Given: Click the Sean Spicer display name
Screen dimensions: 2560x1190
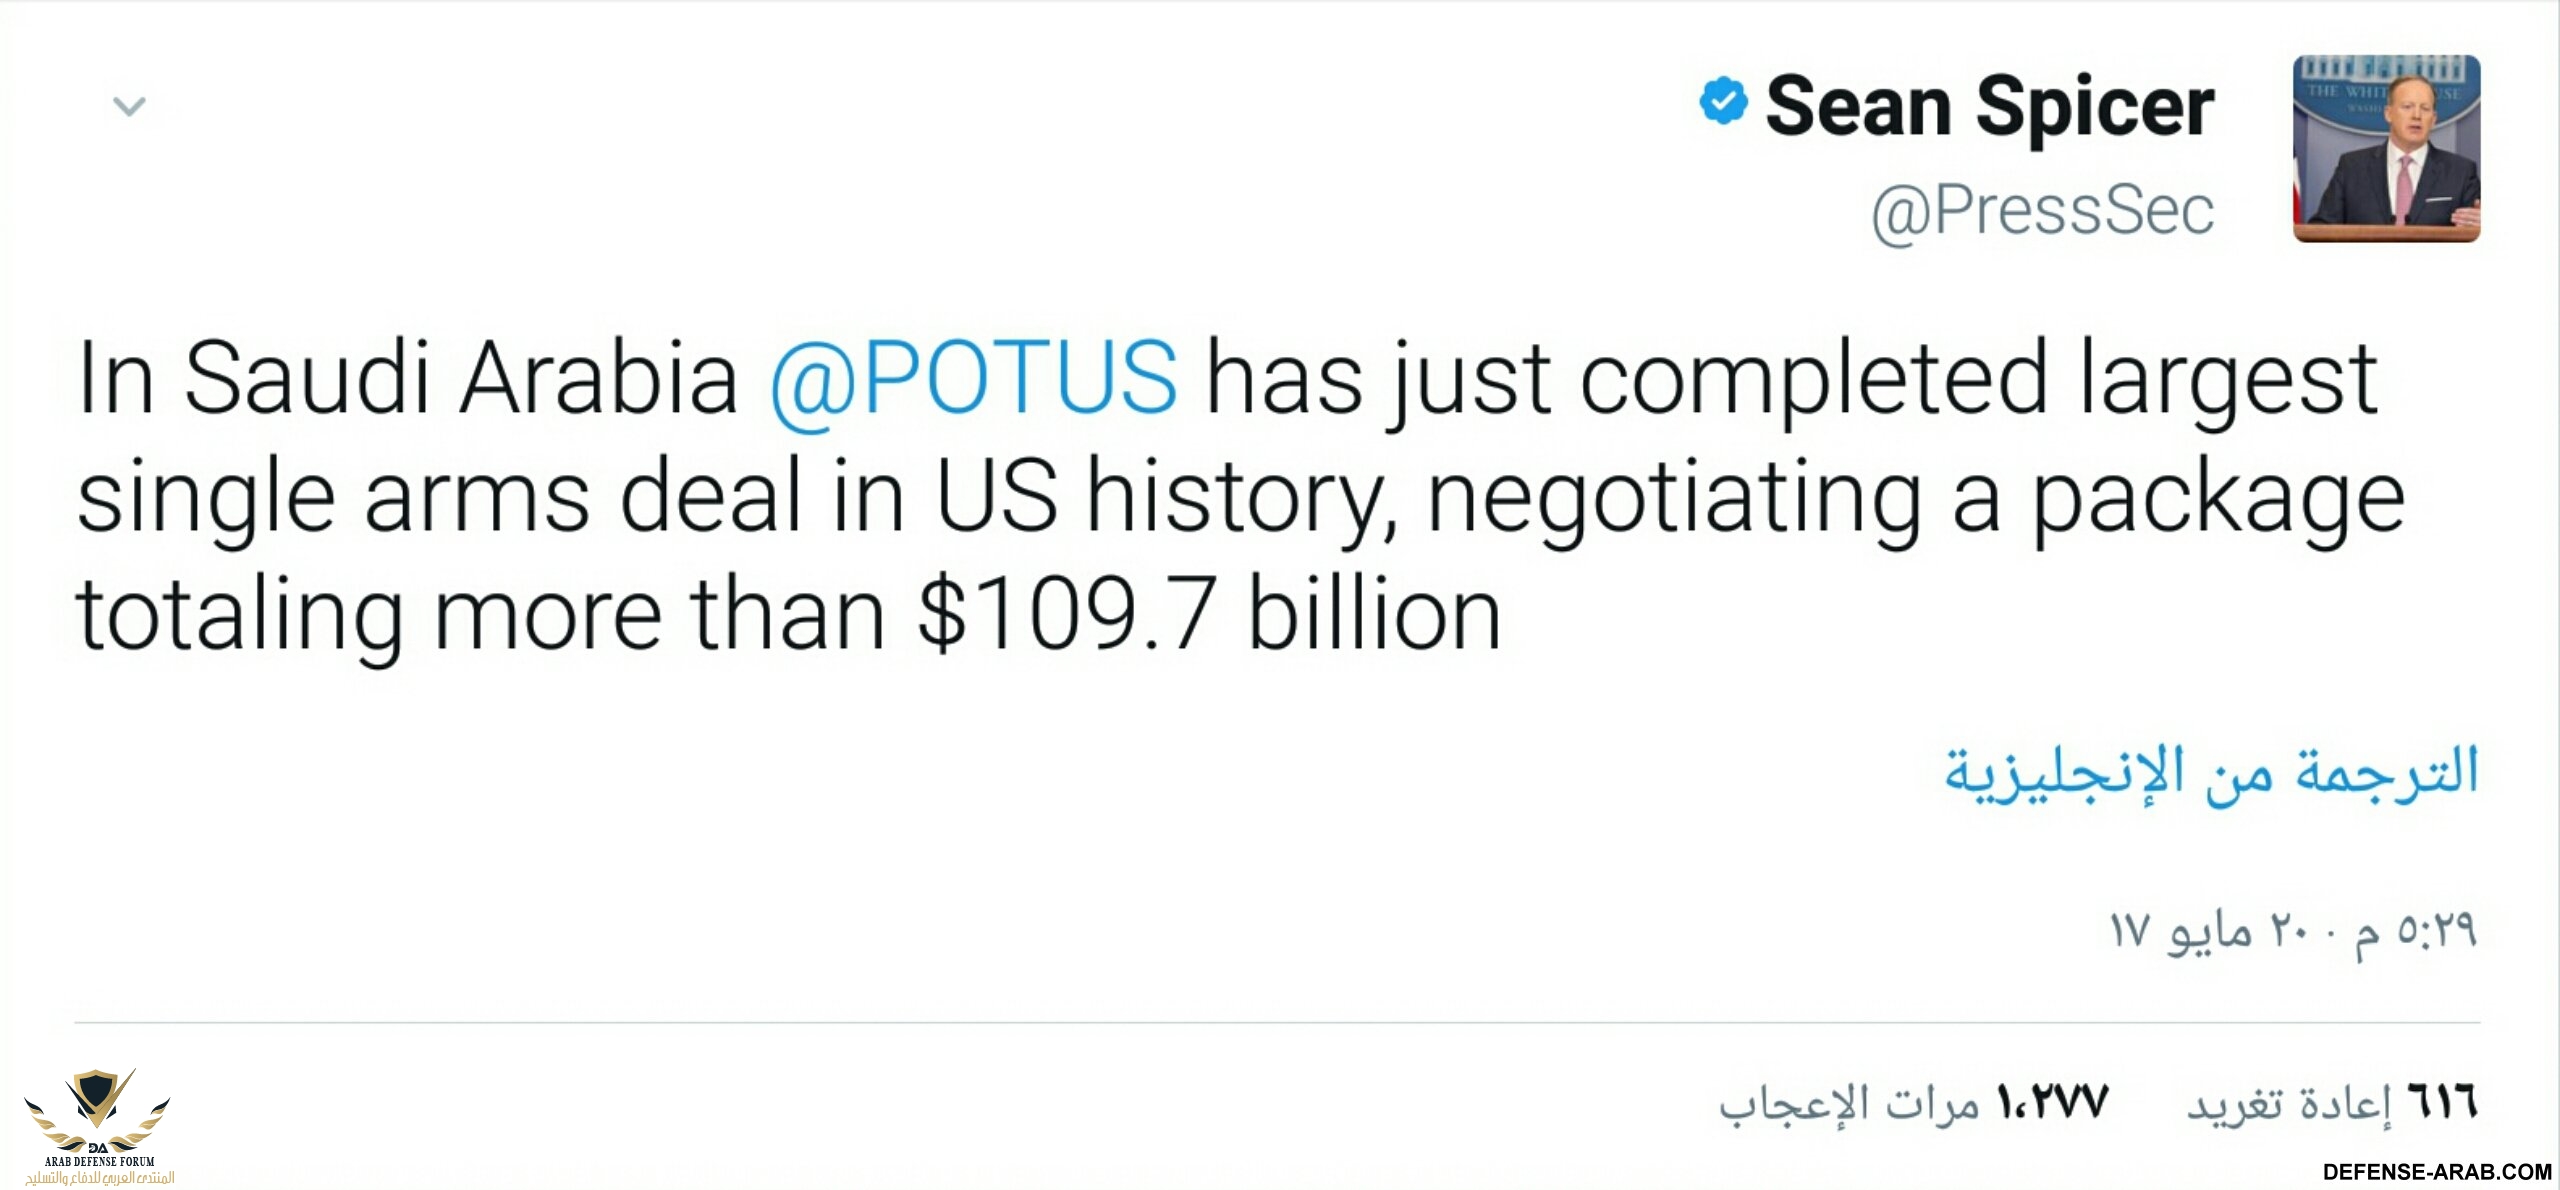Looking at the screenshot, I should point(1990,106).
